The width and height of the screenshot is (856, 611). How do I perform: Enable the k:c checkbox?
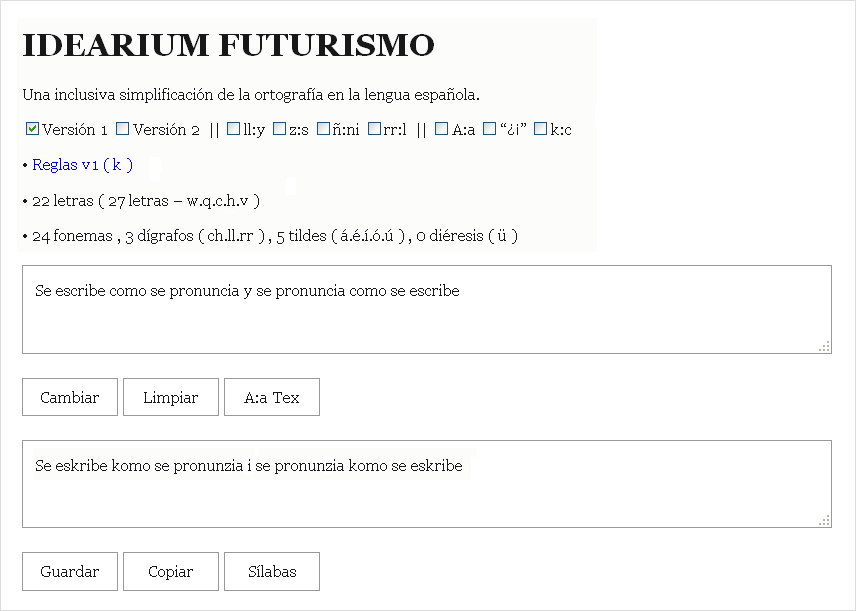tap(540, 129)
